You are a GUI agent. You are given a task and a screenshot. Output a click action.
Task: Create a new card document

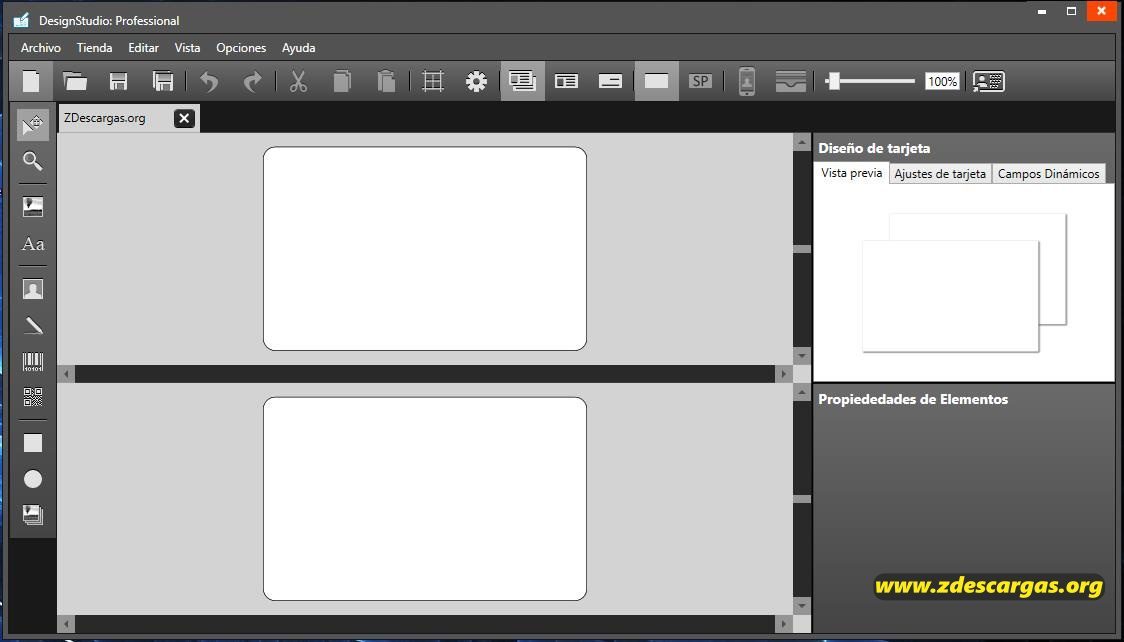click(31, 81)
